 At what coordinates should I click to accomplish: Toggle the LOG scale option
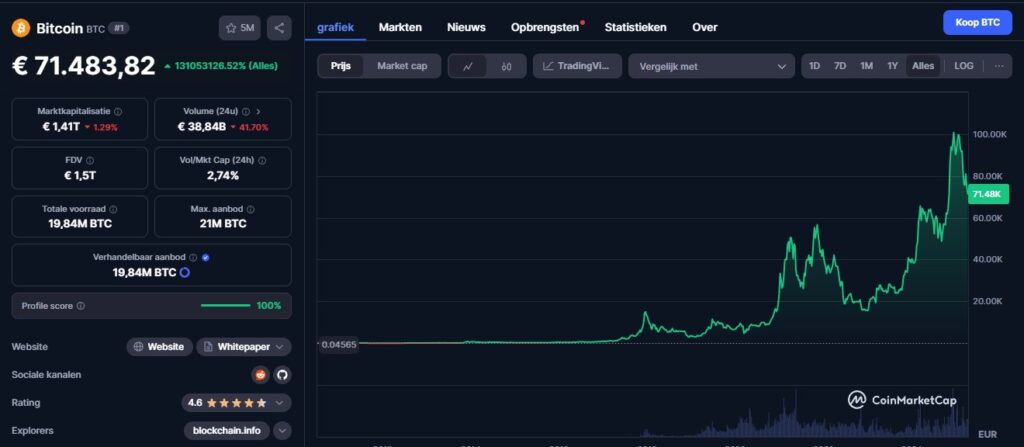(x=963, y=66)
